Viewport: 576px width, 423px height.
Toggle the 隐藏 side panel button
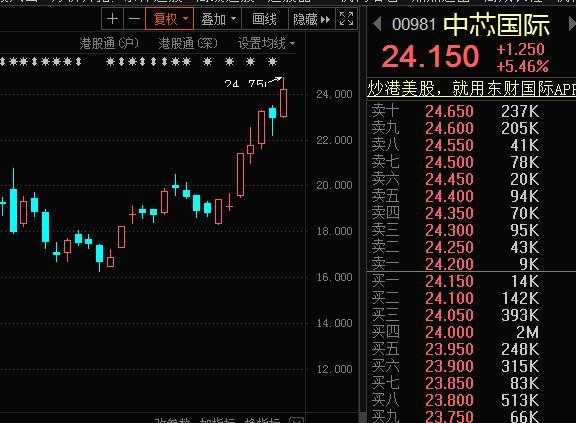[x=312, y=19]
